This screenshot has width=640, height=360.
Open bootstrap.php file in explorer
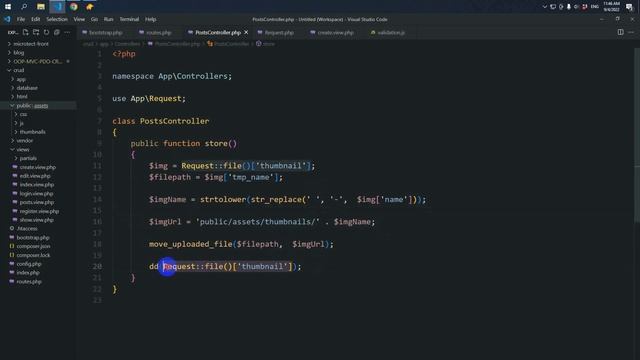33,238
